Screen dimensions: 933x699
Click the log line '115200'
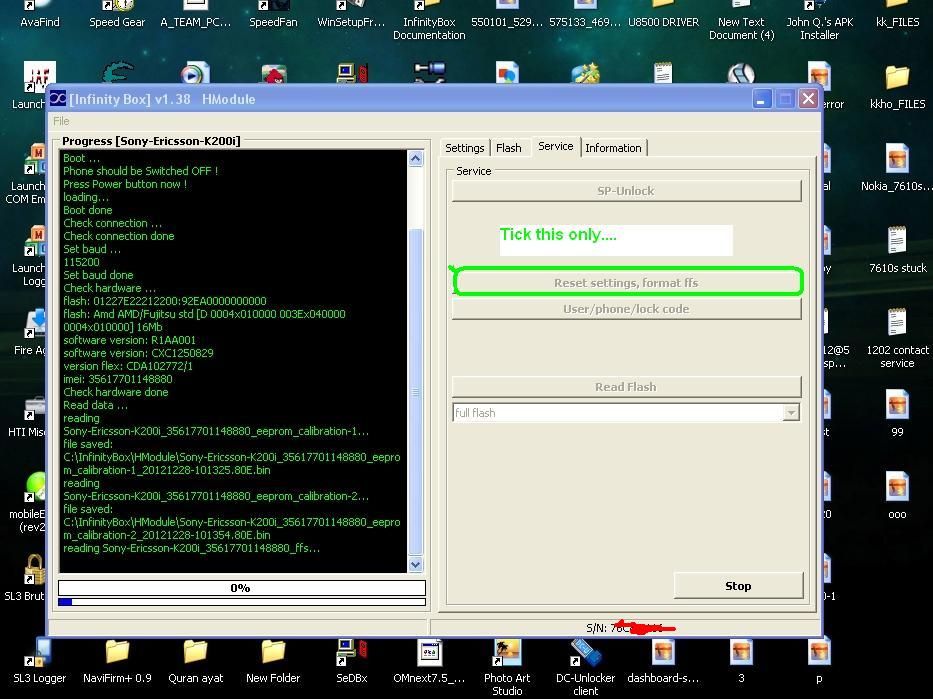click(82, 262)
